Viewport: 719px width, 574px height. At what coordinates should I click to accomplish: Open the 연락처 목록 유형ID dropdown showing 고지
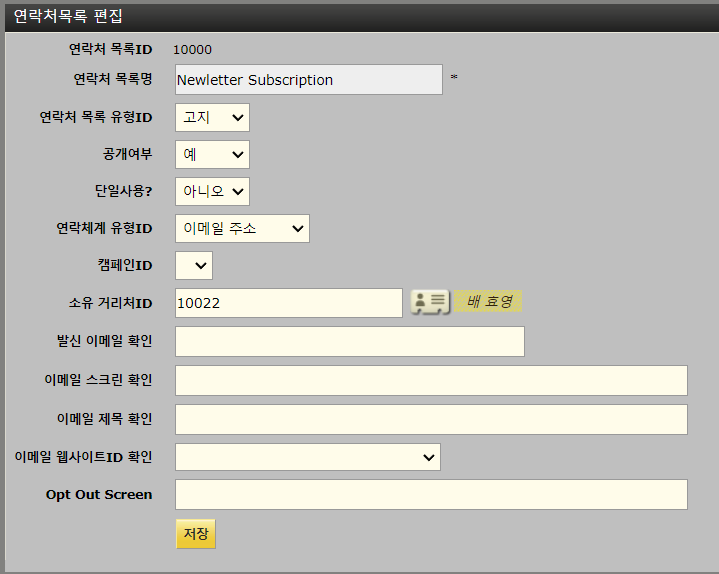212,118
